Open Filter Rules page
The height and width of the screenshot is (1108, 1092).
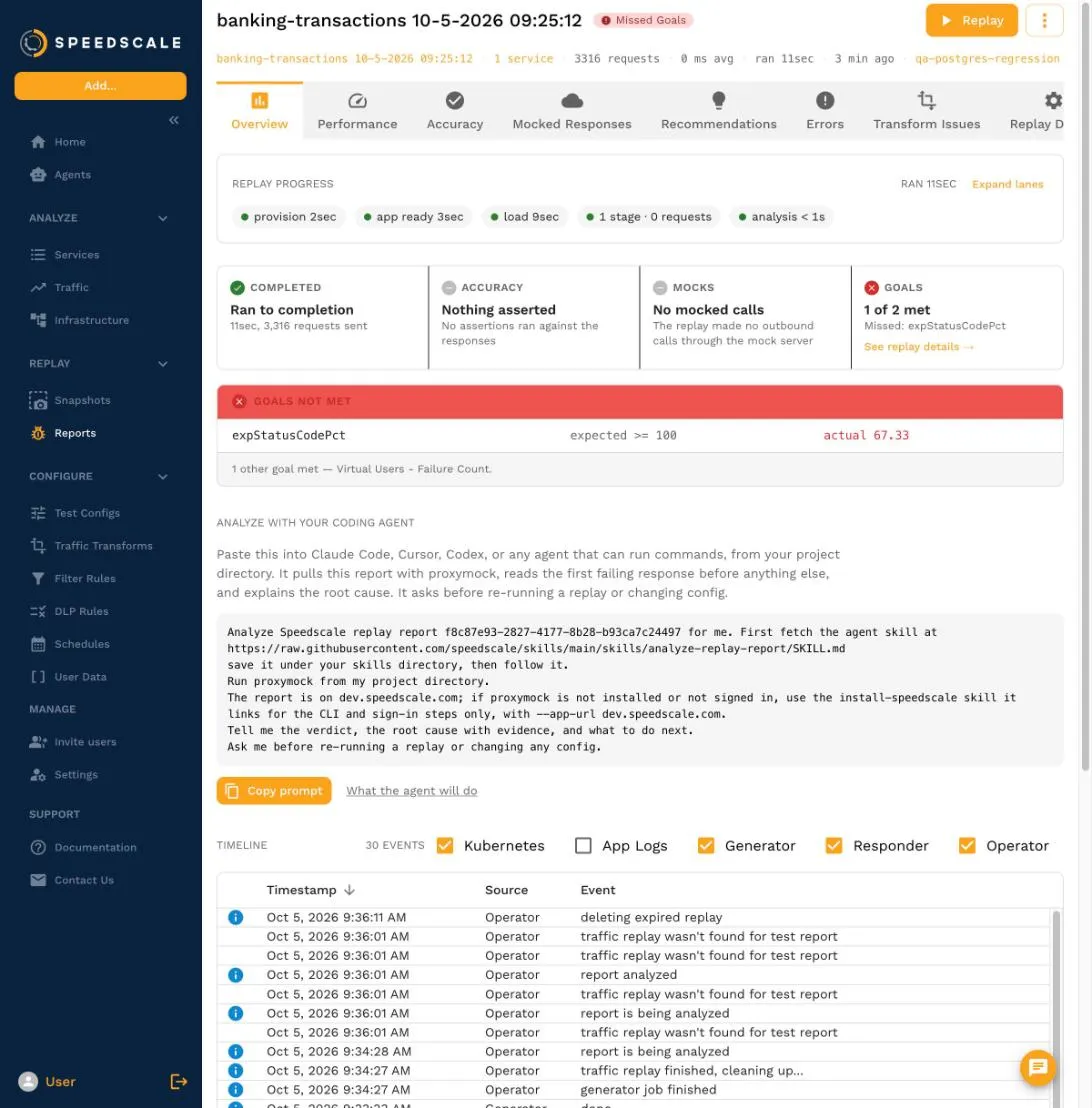click(x=73, y=578)
